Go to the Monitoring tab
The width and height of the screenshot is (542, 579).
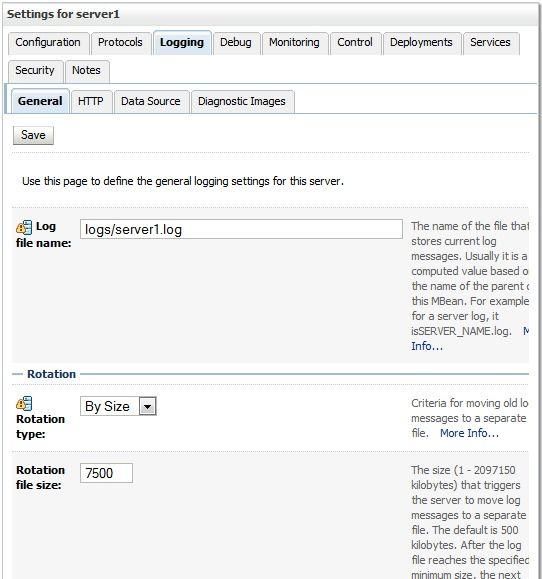click(x=295, y=43)
